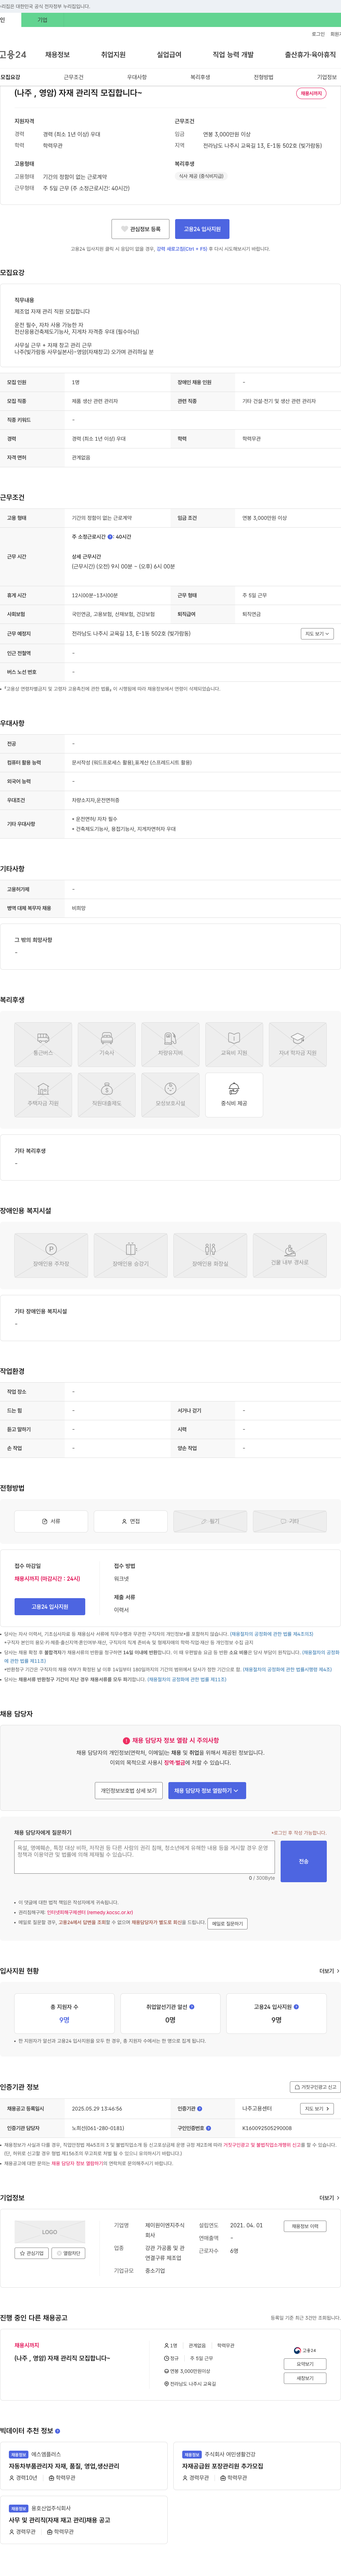Image resolution: width=341 pixels, height=2576 pixels.
Task: Switch to the 우대사항 tab
Action: 137,77
